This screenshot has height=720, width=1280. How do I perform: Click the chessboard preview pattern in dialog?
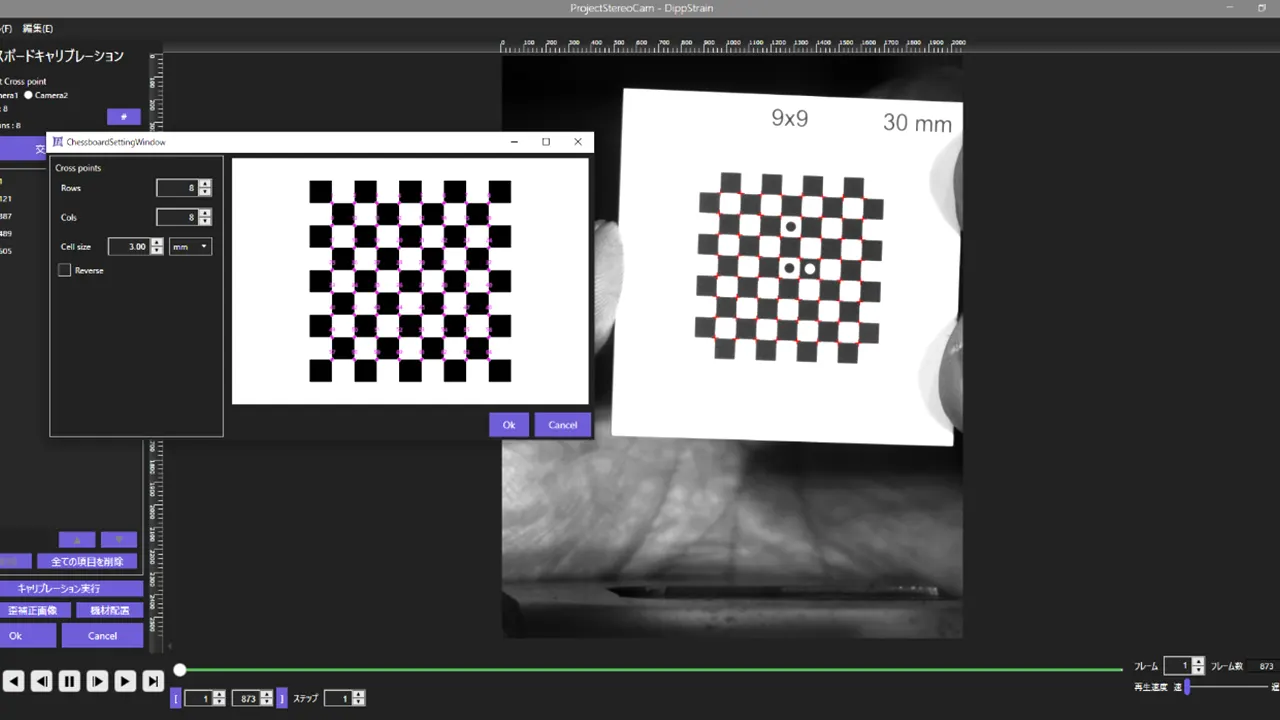point(410,281)
